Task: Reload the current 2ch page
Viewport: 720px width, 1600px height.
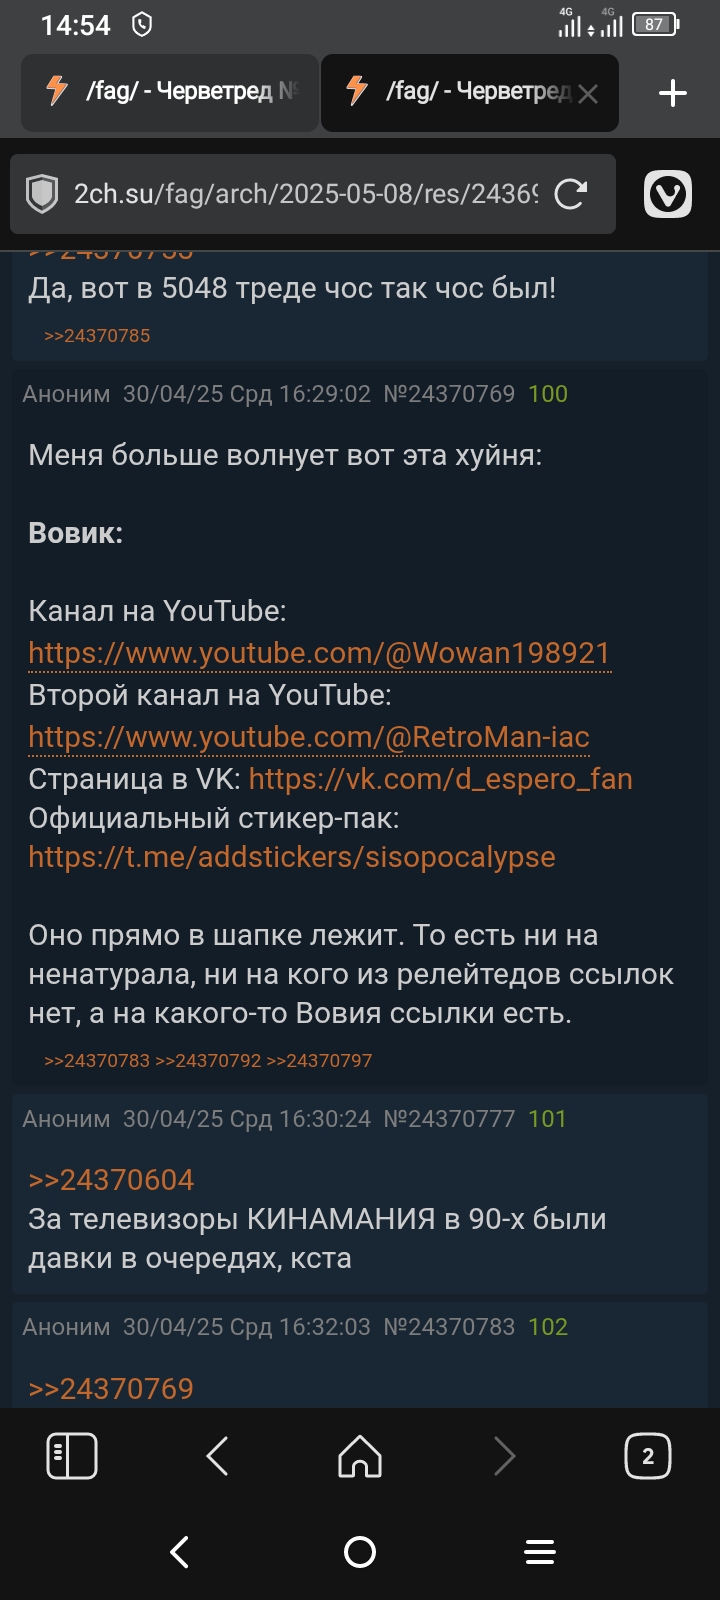Action: tap(570, 194)
